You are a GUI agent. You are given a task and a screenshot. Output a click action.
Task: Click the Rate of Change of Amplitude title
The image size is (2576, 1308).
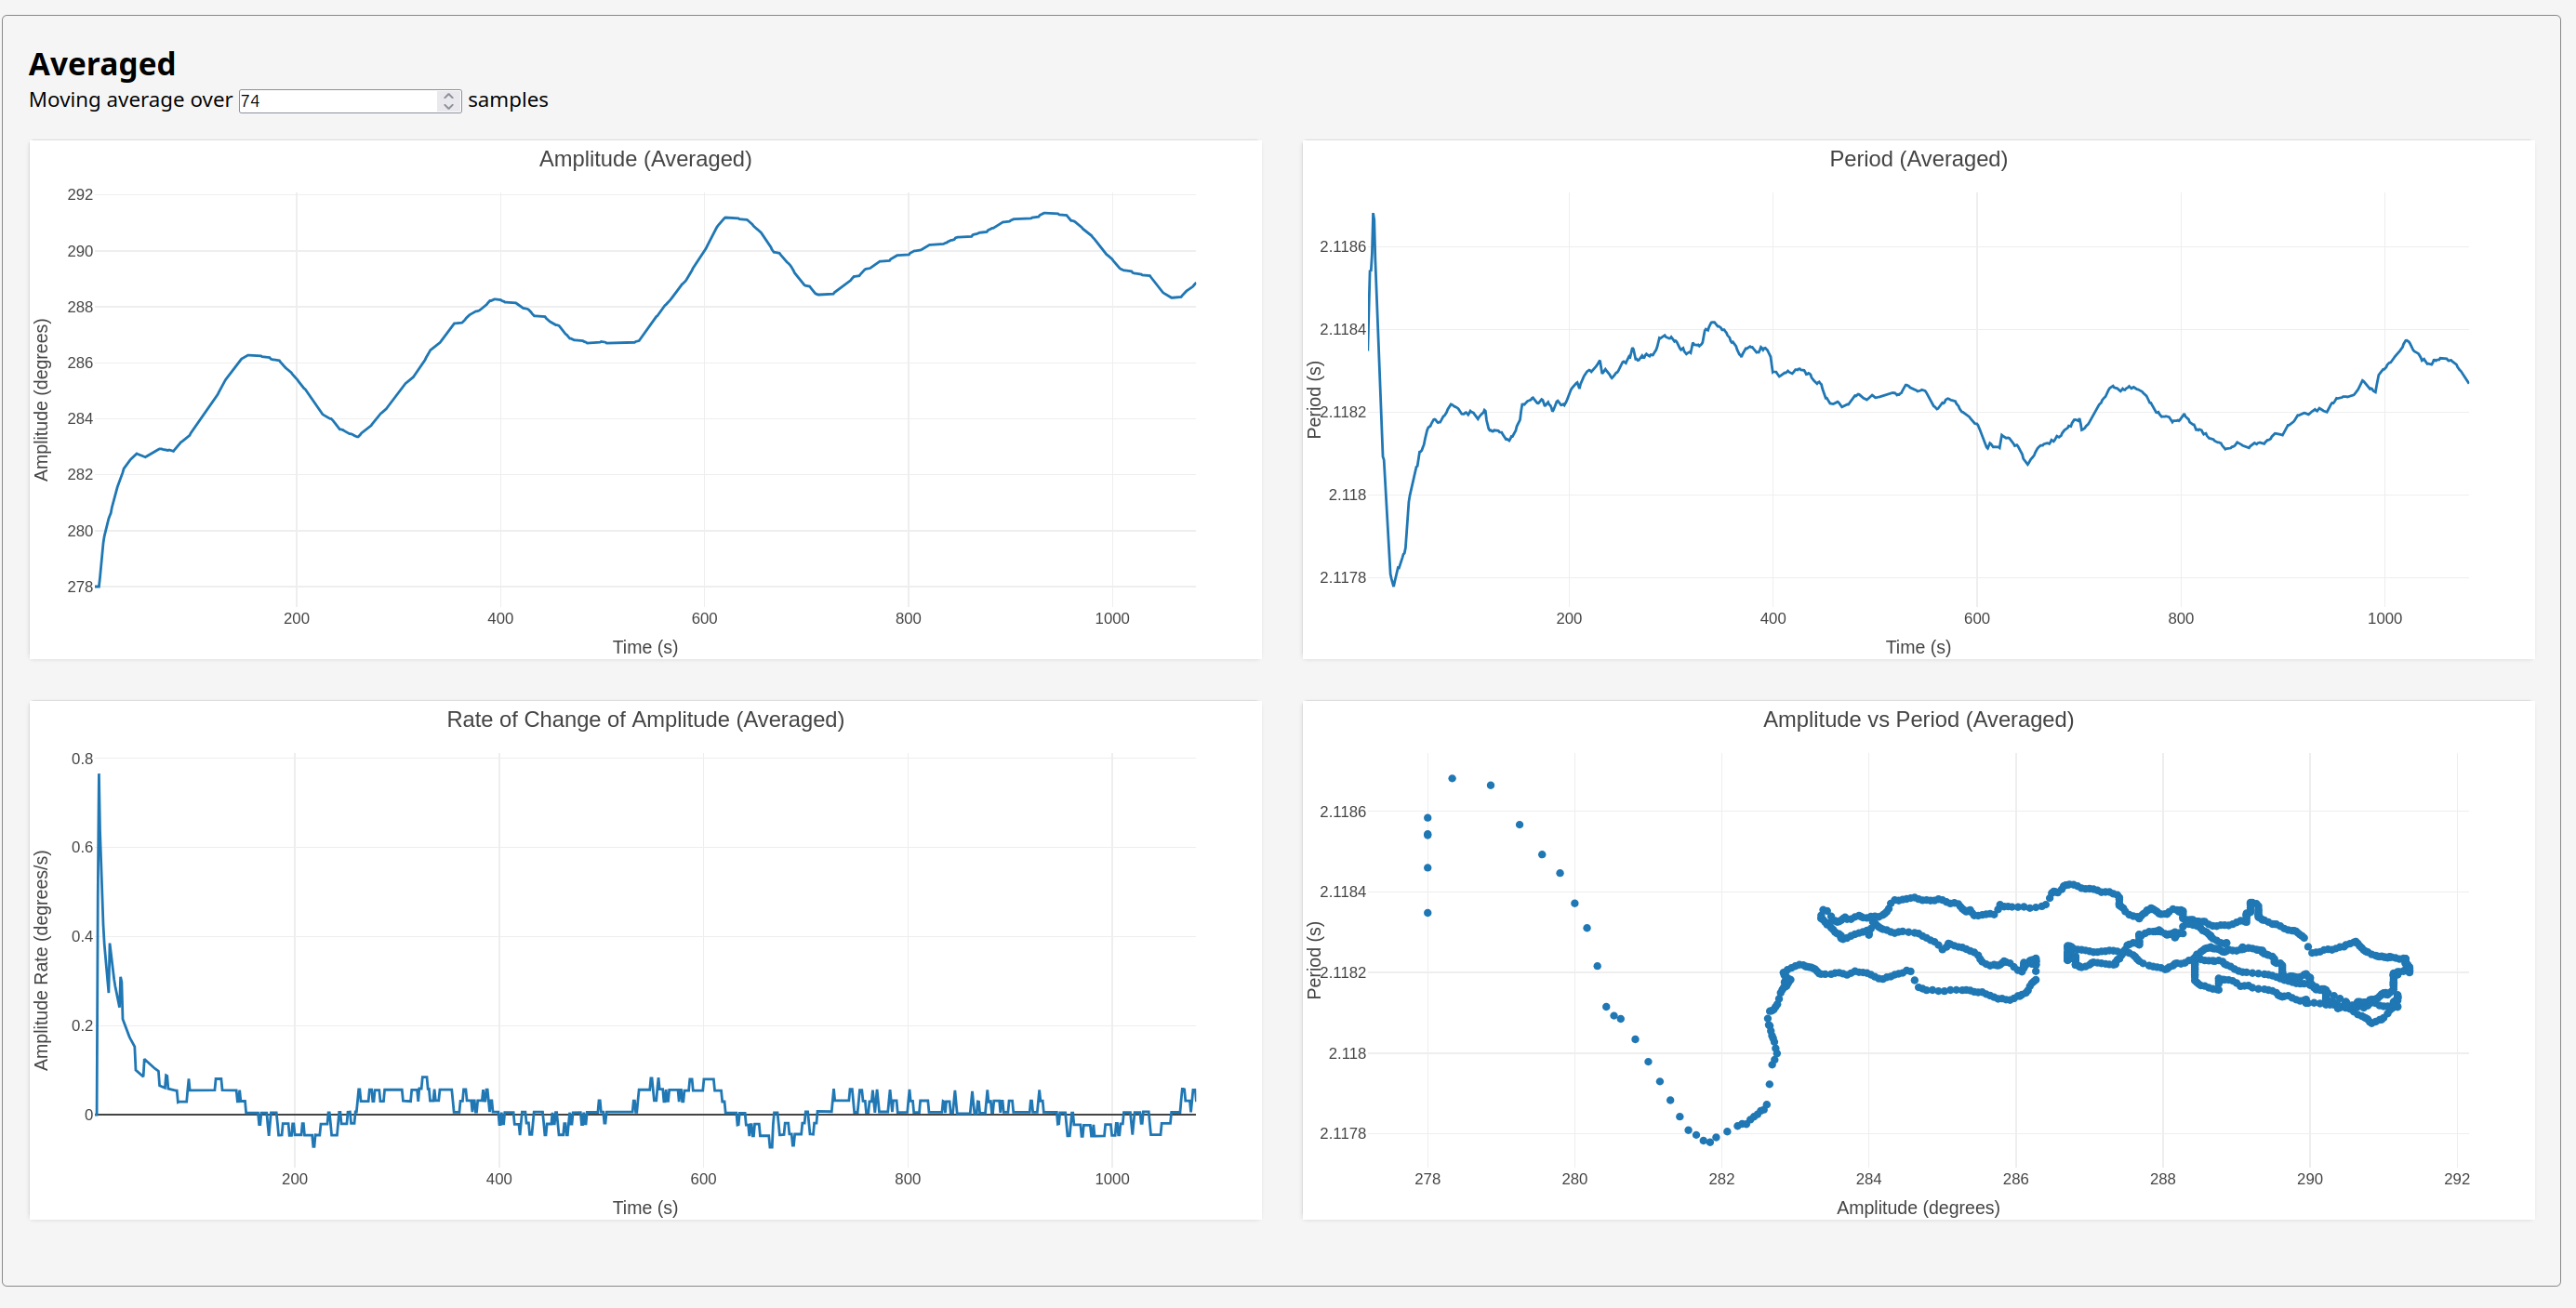645,719
